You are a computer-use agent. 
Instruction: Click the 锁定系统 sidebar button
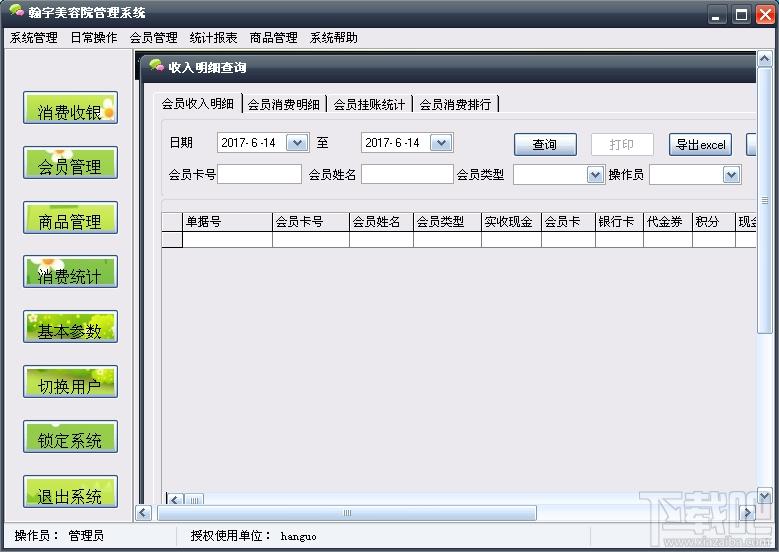pos(70,436)
